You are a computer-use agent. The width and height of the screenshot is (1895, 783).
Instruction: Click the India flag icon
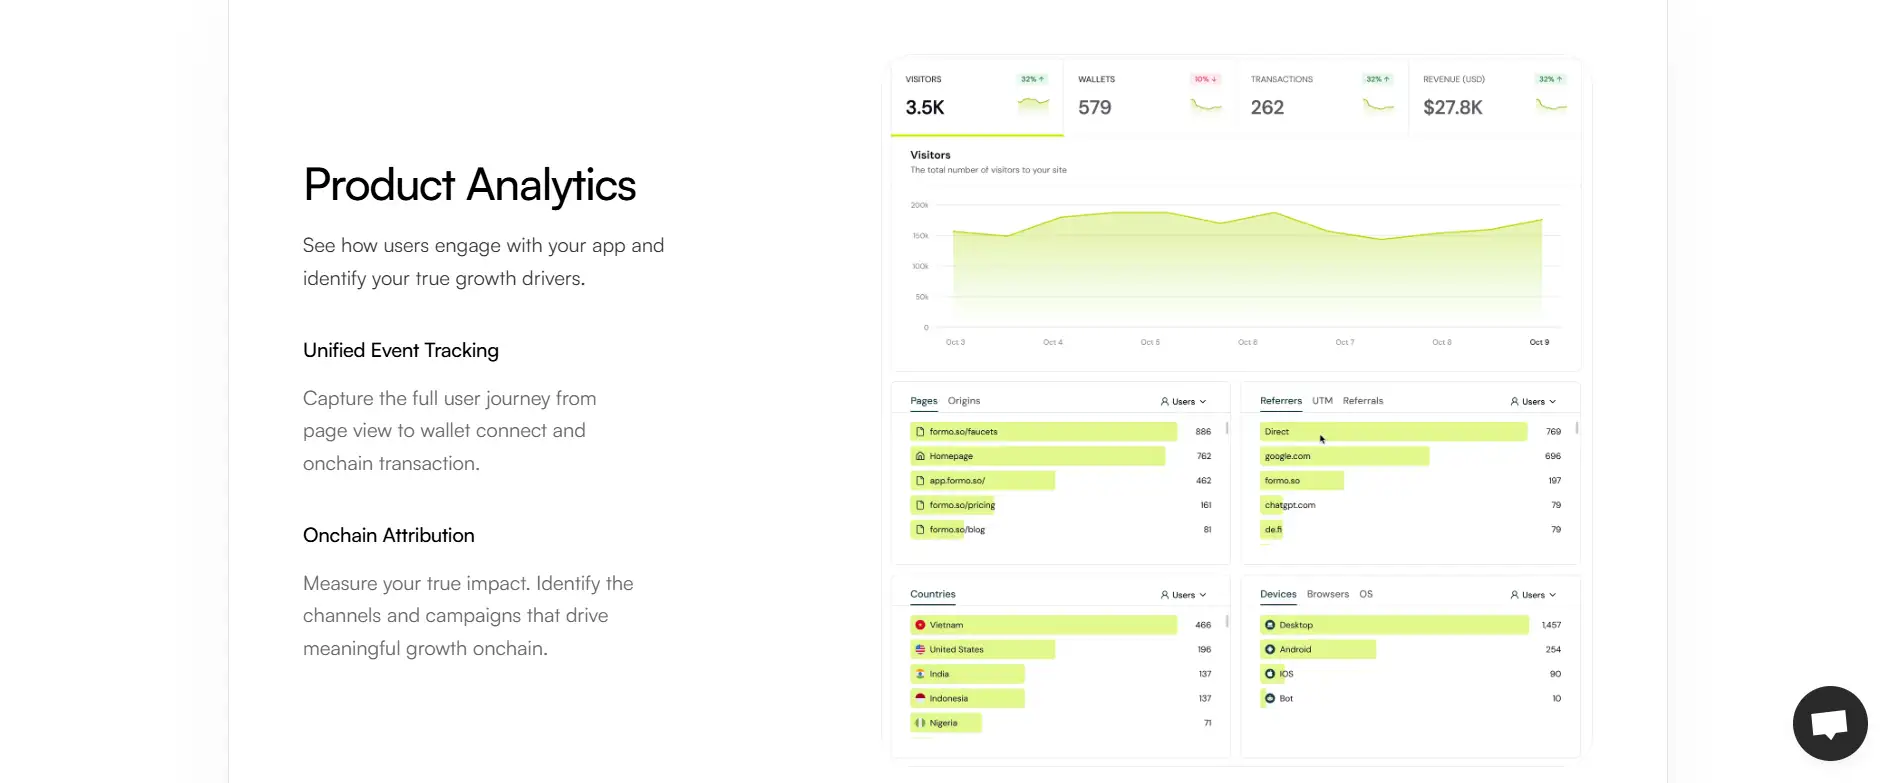point(920,674)
